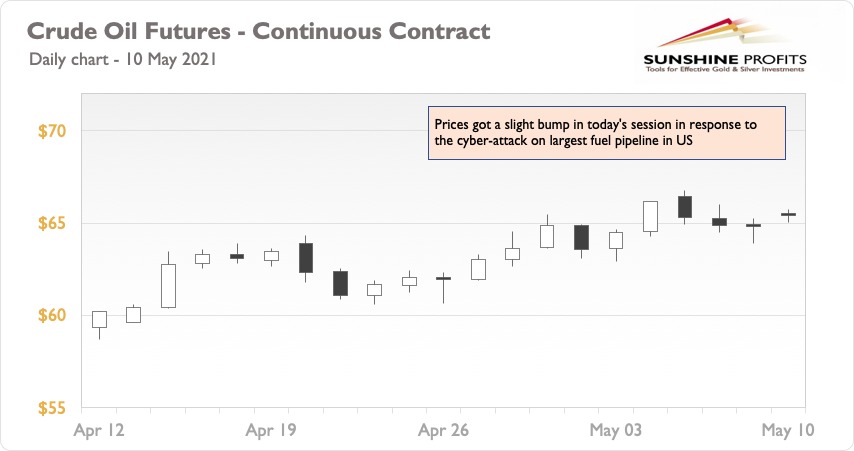
Task: Click the dark candlestick after Apr 19
Action: click(306, 258)
